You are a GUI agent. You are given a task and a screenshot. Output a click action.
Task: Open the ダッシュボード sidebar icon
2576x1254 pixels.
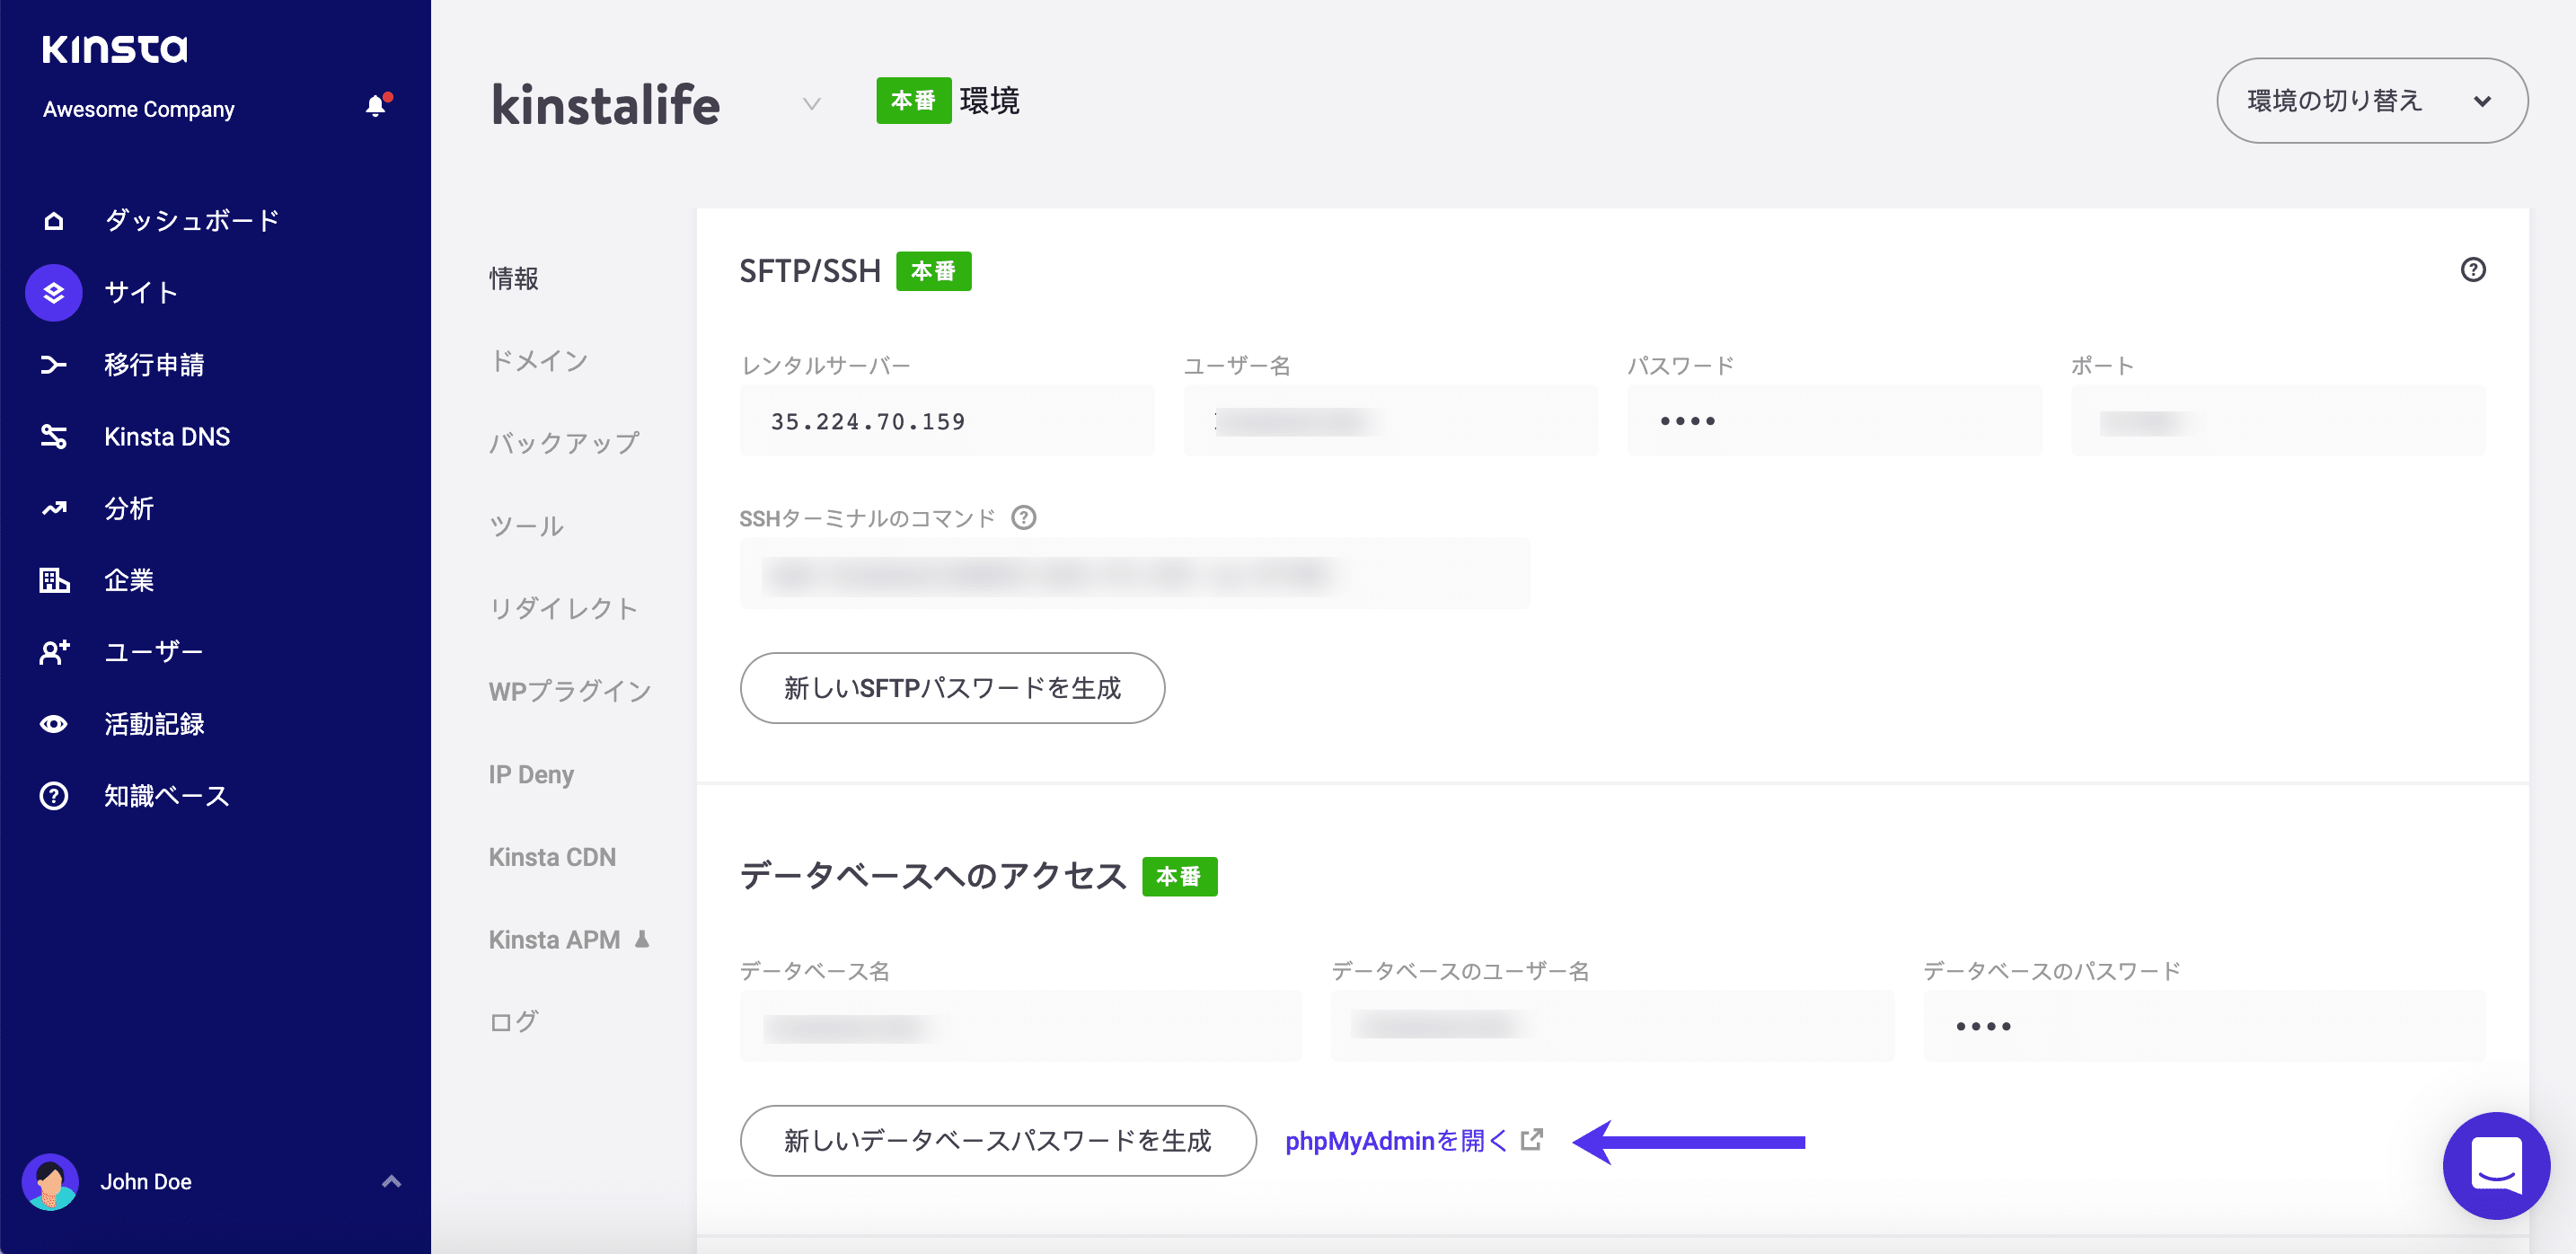click(x=53, y=220)
